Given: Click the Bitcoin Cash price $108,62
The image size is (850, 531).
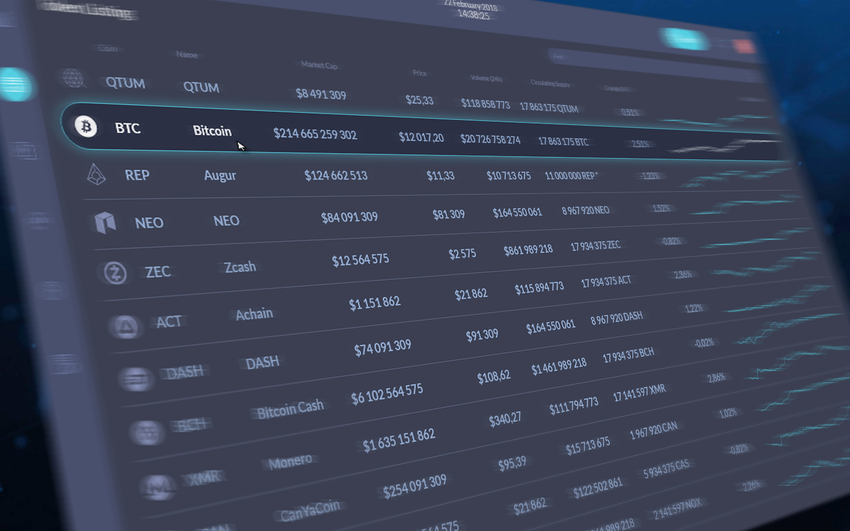Looking at the screenshot, I should (493, 376).
